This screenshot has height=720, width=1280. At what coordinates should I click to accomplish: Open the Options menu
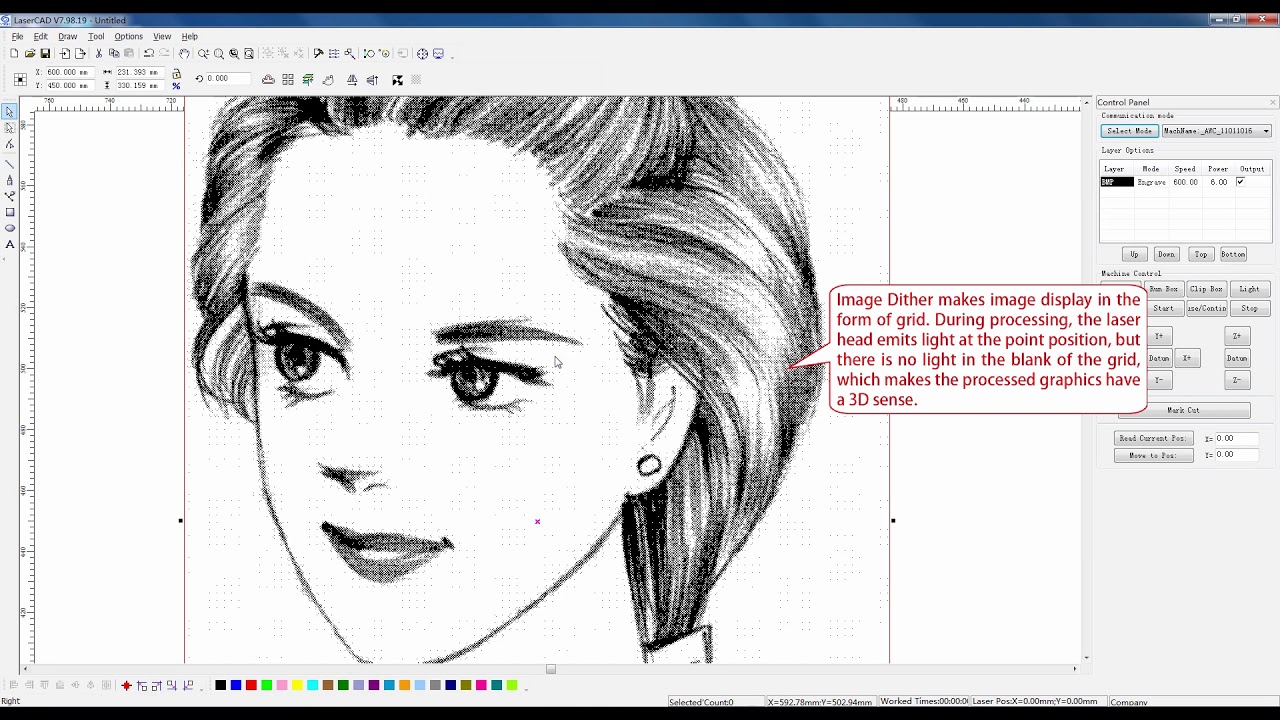coord(128,36)
